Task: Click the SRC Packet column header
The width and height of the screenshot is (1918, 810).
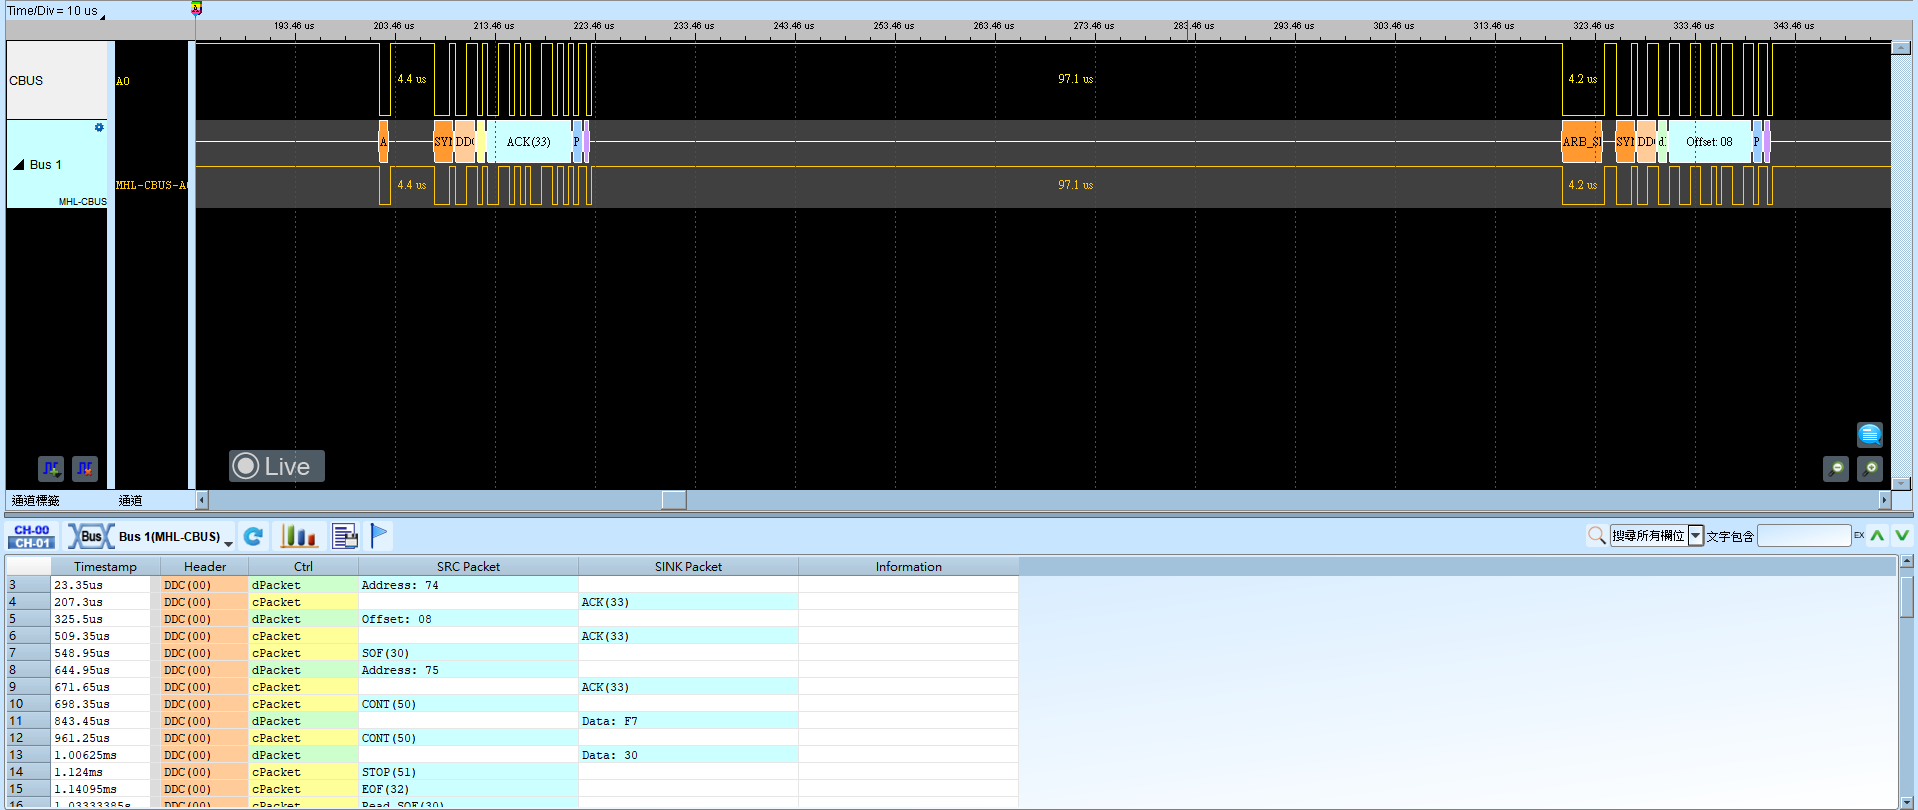Action: click(x=468, y=567)
